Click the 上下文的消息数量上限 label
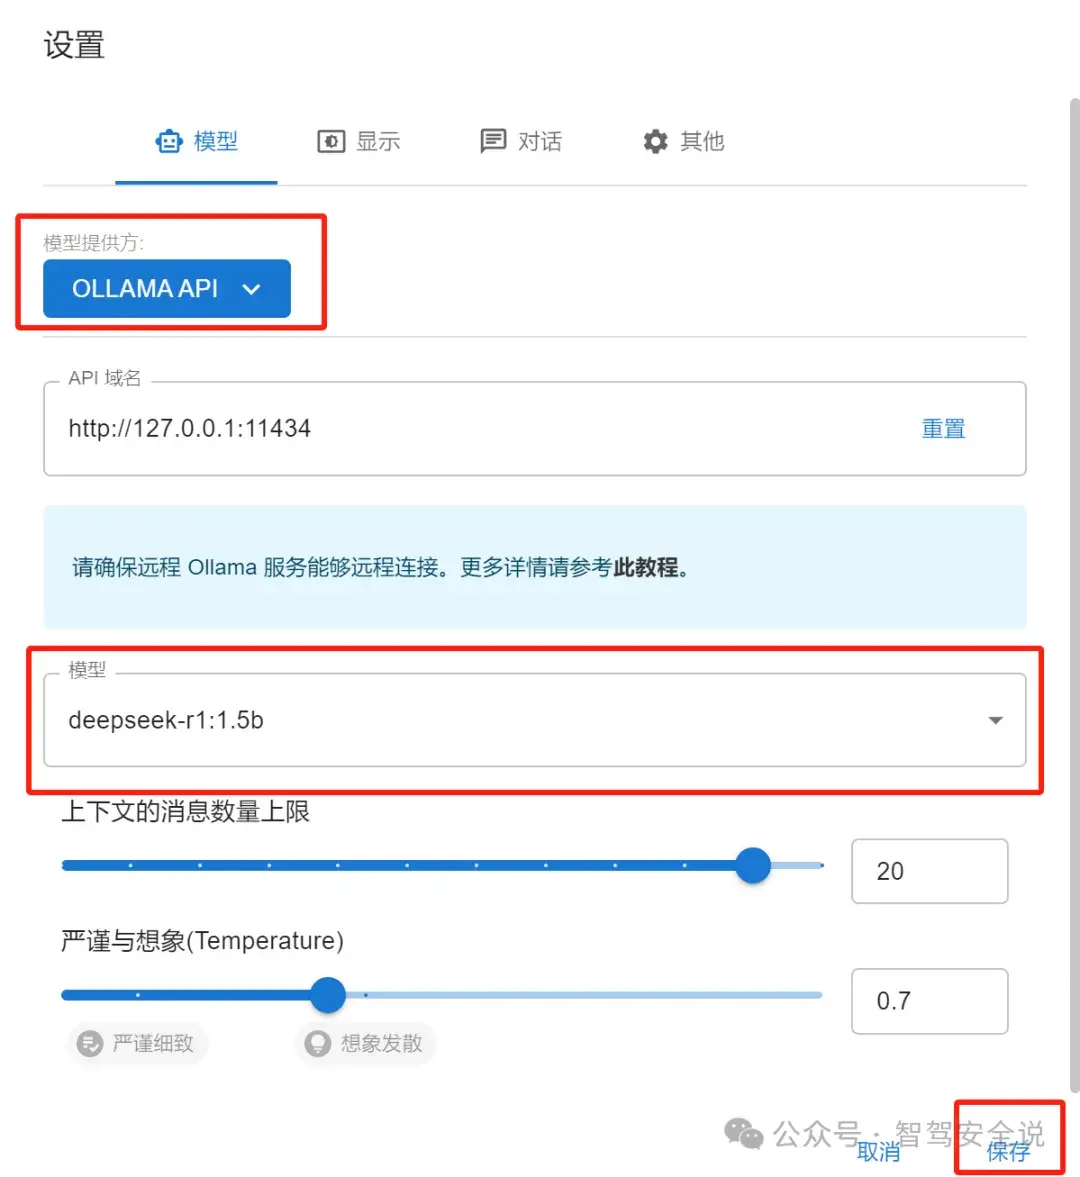This screenshot has width=1080, height=1177. click(185, 811)
